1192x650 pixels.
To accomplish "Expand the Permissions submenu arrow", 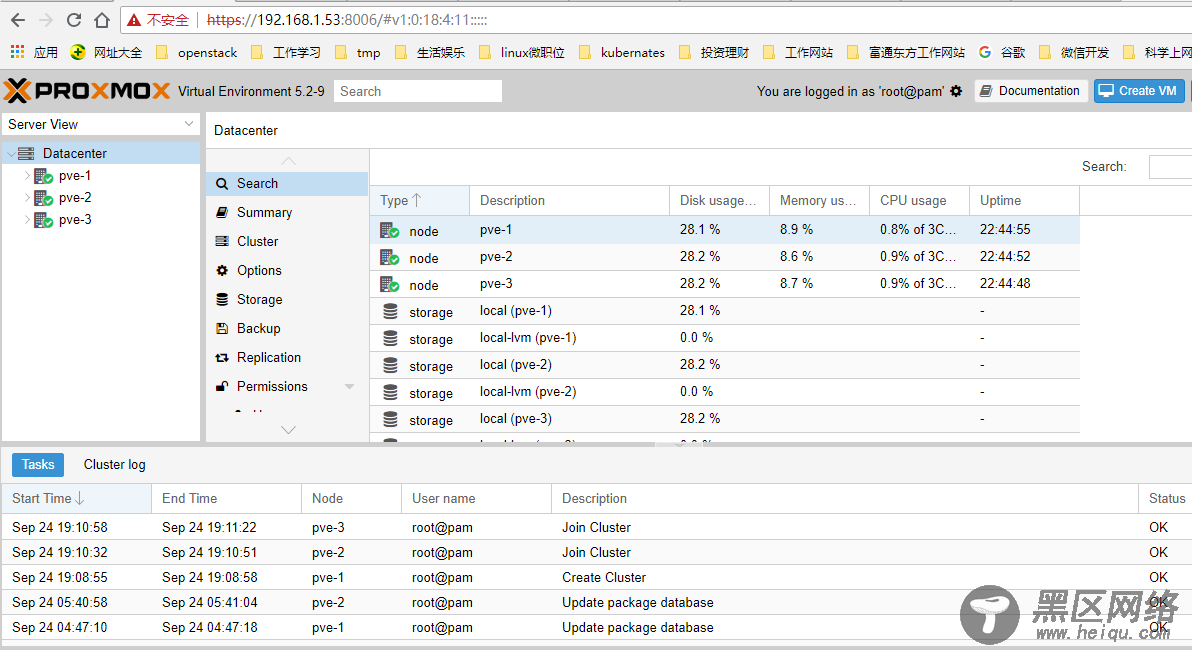I will [x=349, y=387].
